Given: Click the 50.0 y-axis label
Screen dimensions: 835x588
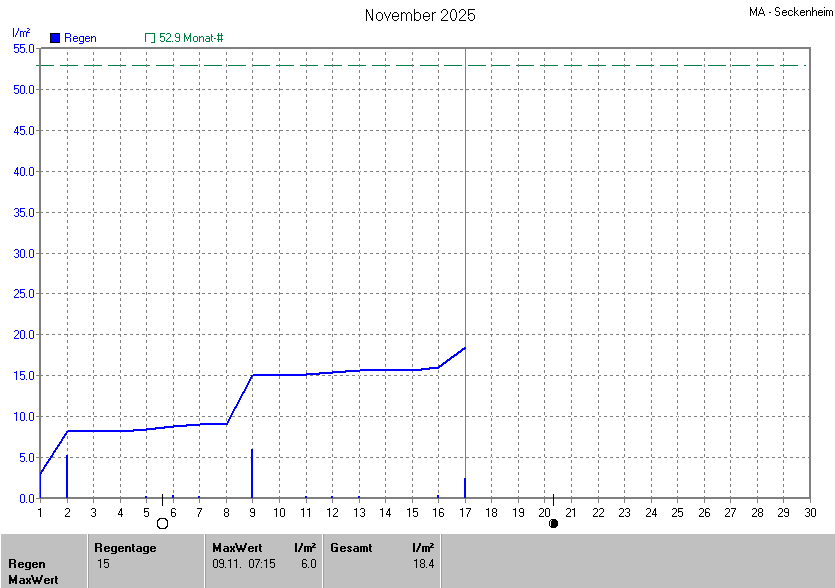Looking at the screenshot, I should pos(23,90).
